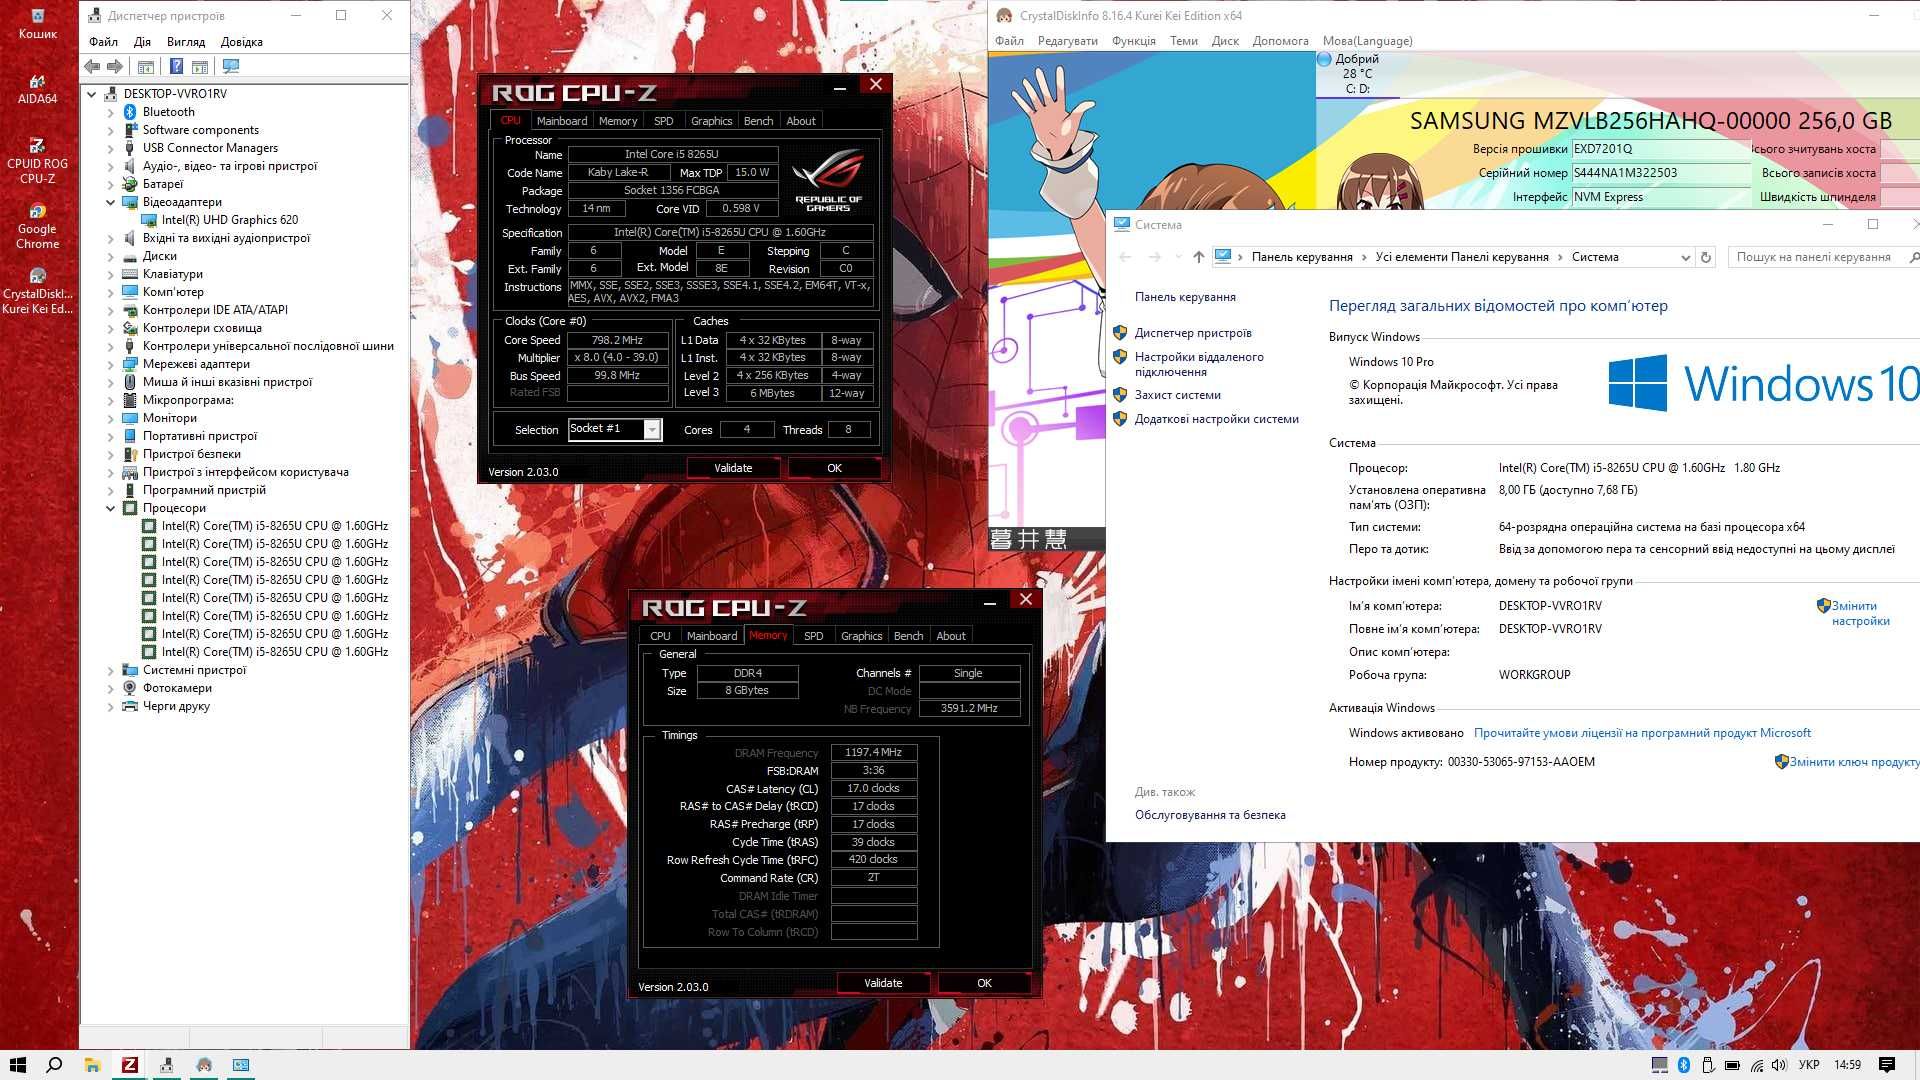Screen dimensions: 1920x1080
Task: Switch to Mainboard tab in upper CPU-Z
Action: [x=562, y=121]
